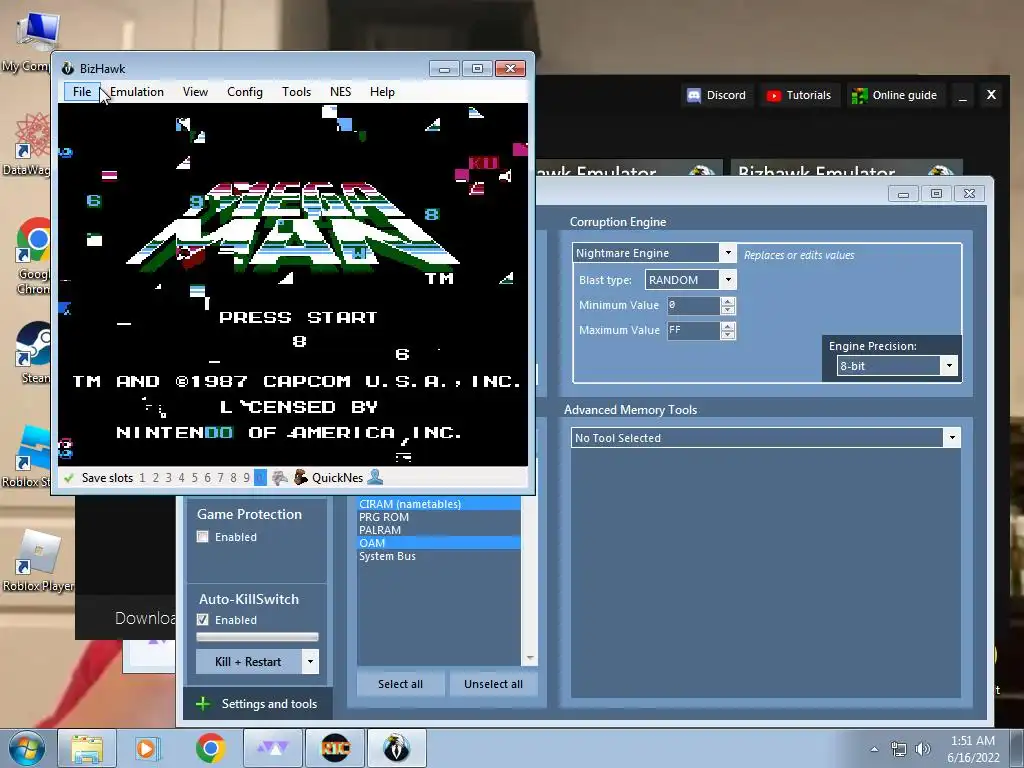Open Roblox Player desktop shortcut
1024x768 pixels.
pyautogui.click(x=38, y=560)
